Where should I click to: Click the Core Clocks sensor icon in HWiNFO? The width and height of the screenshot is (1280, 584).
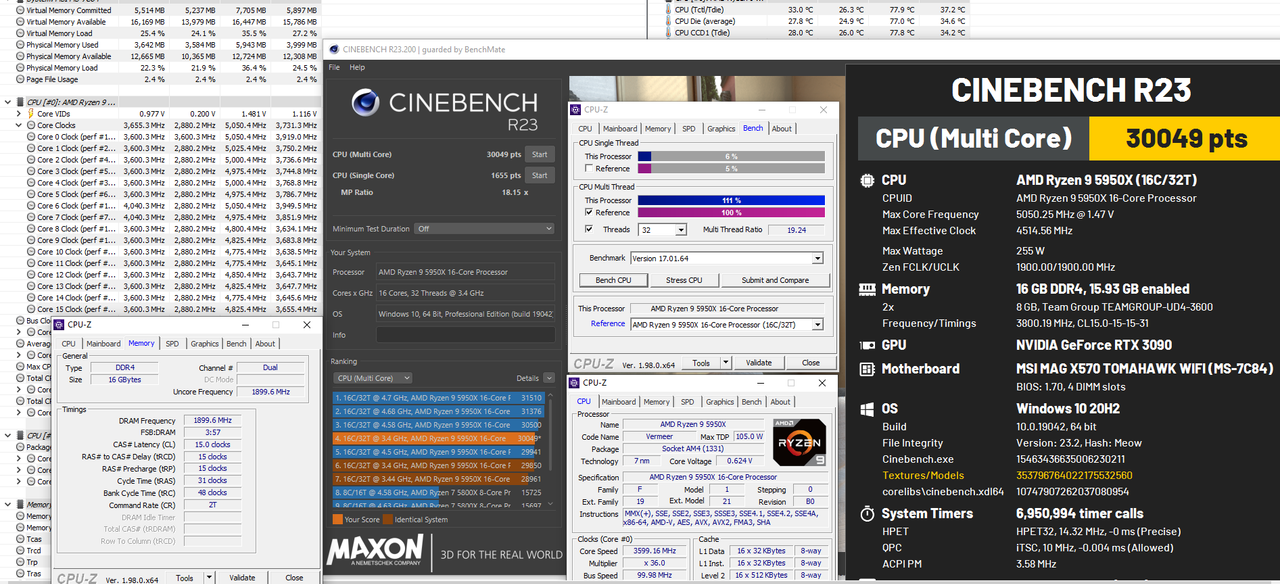(31, 125)
